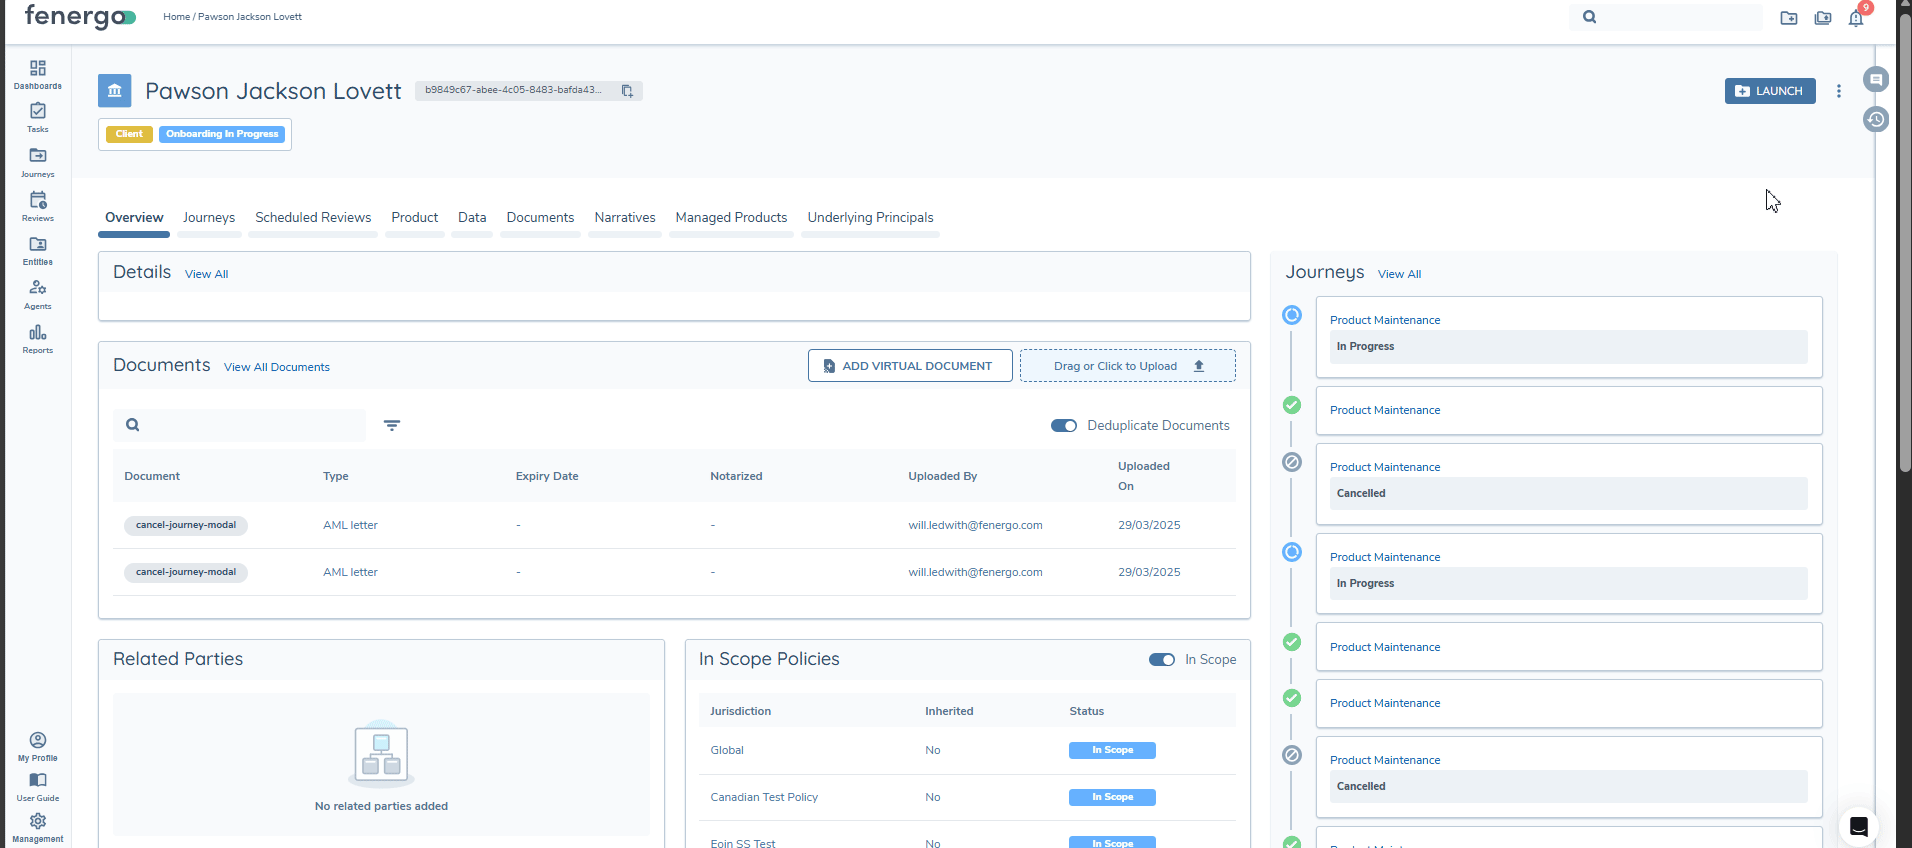Expand the first In Progress journey card
Image resolution: width=1912 pixels, height=848 pixels.
coord(1568,337)
